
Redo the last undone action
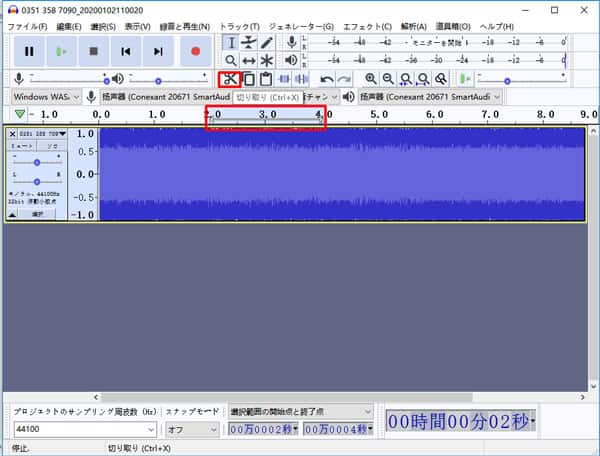click(x=344, y=80)
